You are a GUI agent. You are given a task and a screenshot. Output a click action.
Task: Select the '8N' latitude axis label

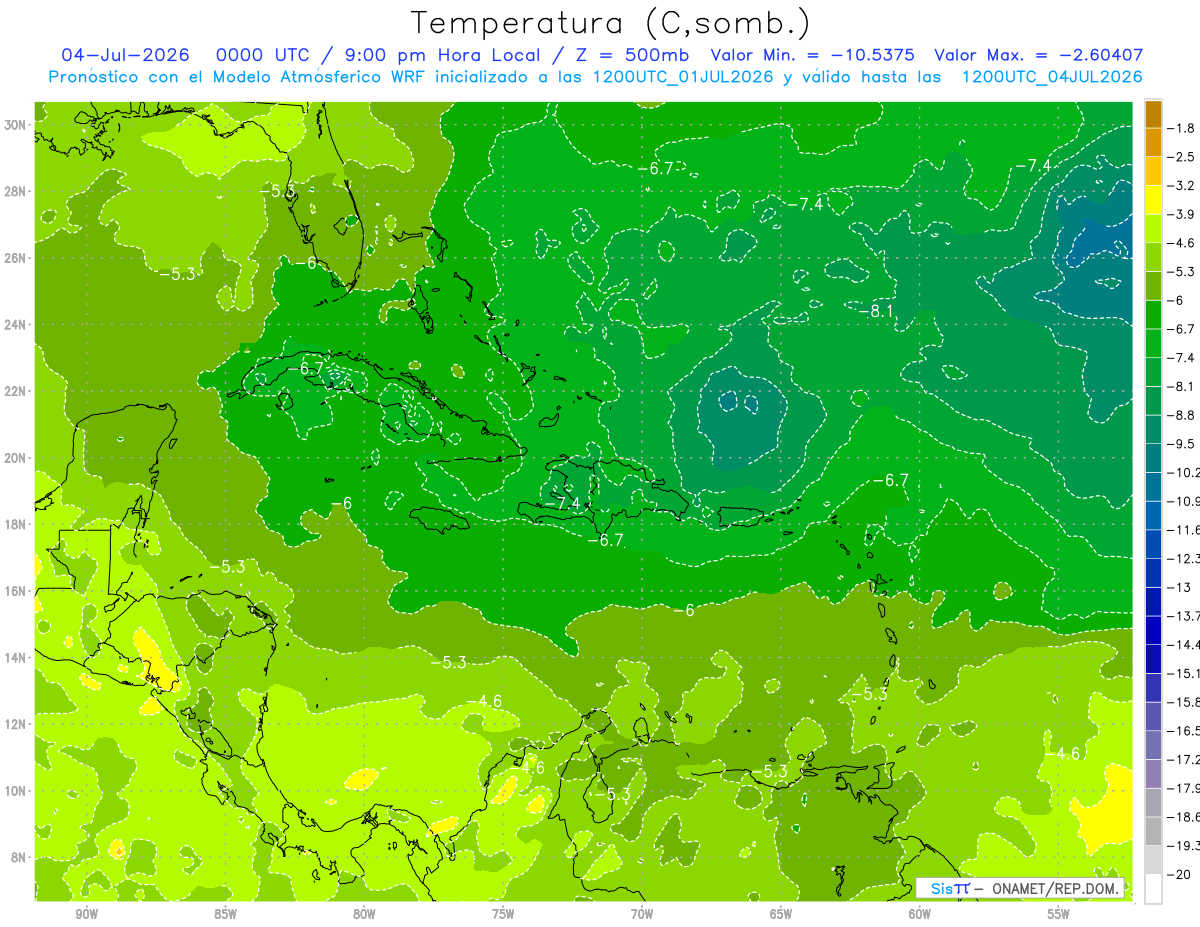tap(18, 857)
